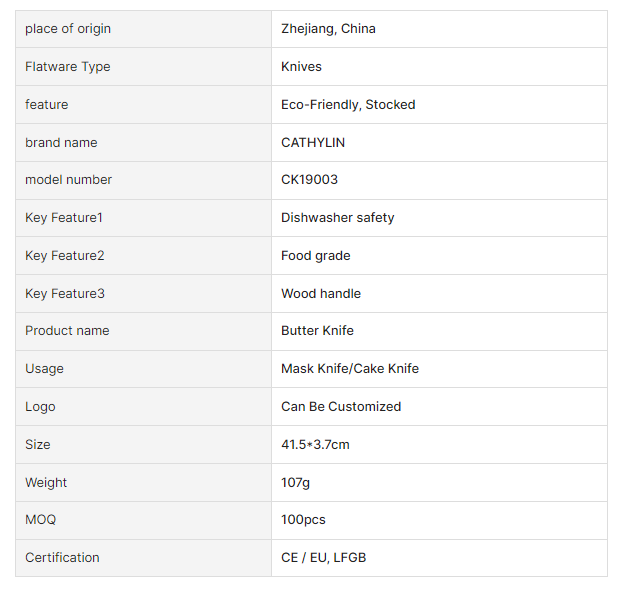Click the 'place of origin' label cell
This screenshot has width=622, height=591.
68,29
